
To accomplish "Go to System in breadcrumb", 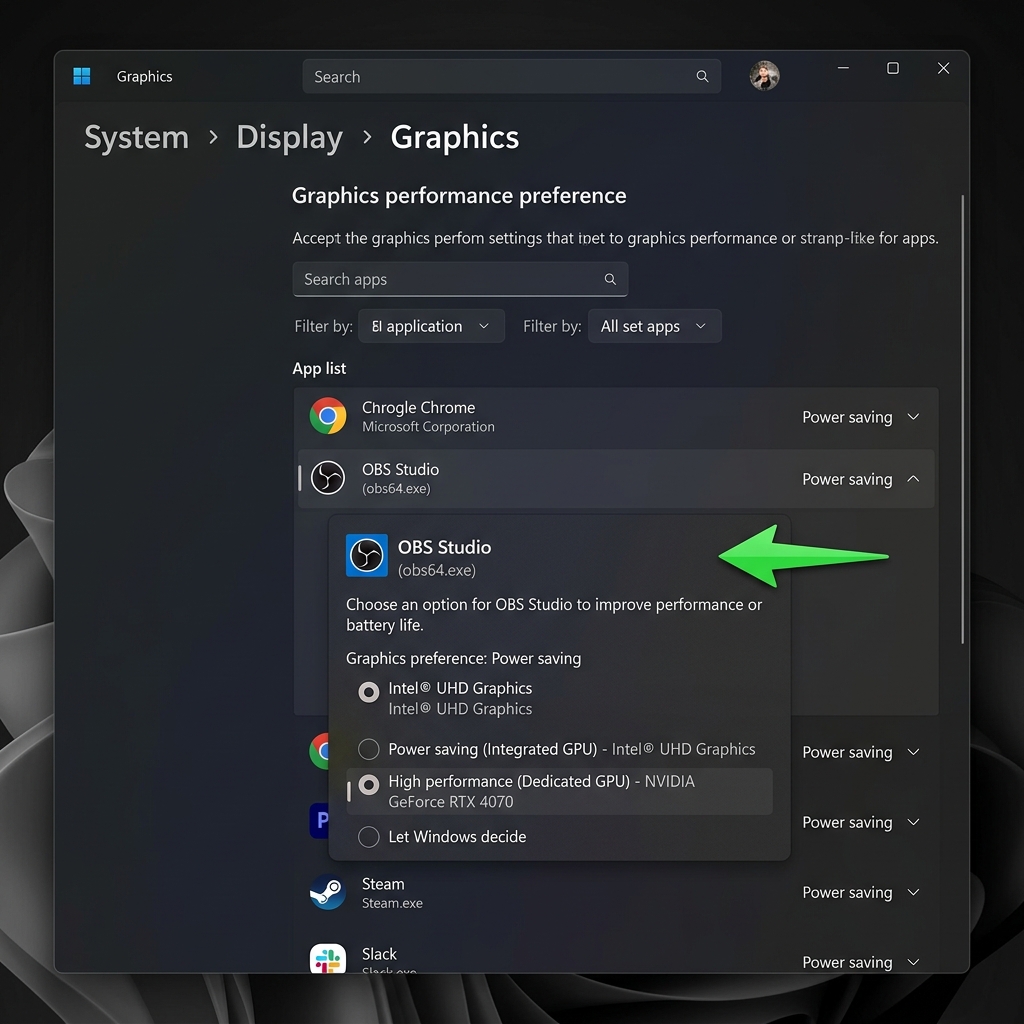I will (136, 137).
